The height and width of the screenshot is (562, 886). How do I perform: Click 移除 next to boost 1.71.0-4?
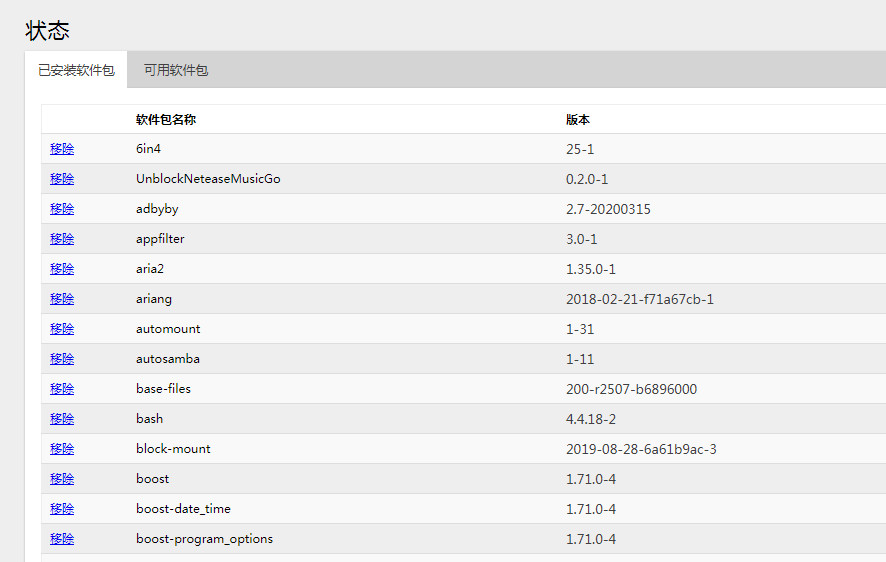coord(62,479)
